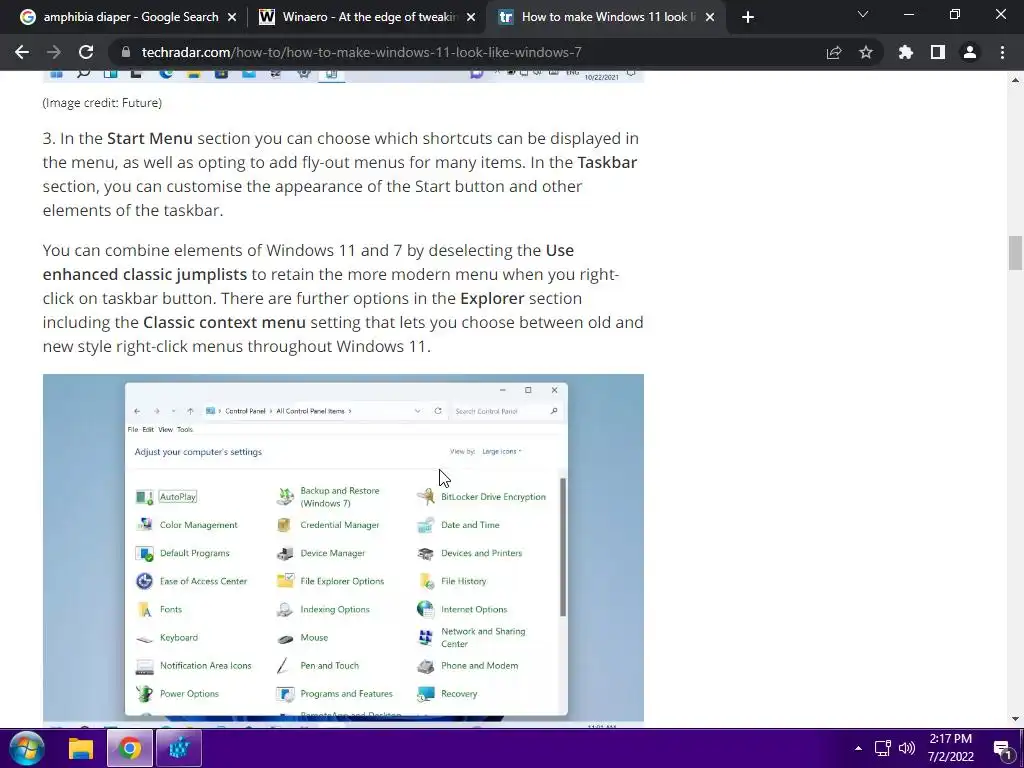Image resolution: width=1024 pixels, height=768 pixels.
Task: Click the forward navigation arrow
Action: point(54,52)
